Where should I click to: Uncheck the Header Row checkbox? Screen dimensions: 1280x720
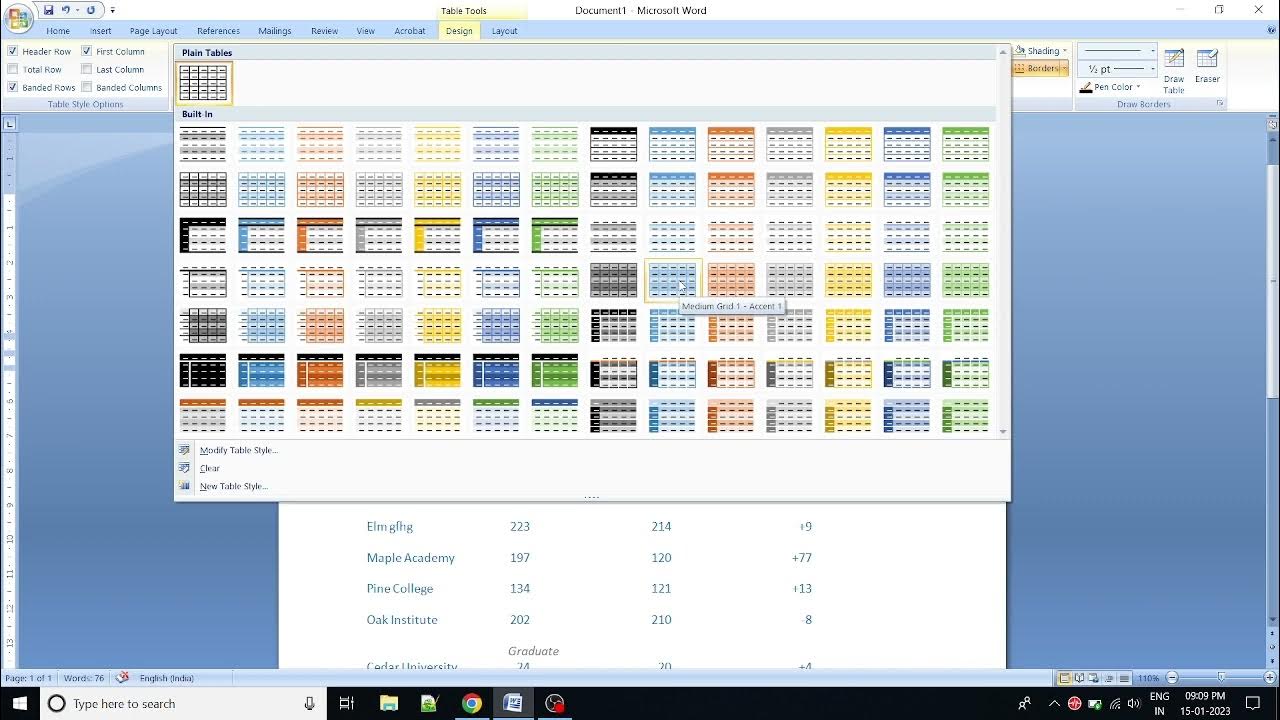pos(13,51)
